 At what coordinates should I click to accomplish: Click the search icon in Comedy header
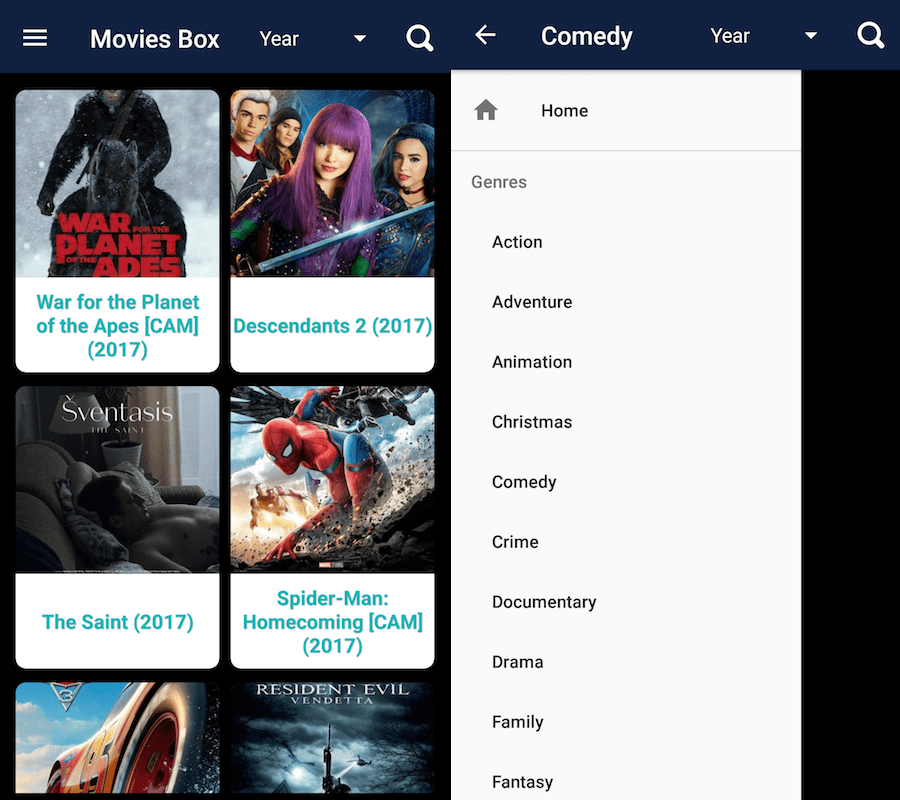tap(870, 36)
